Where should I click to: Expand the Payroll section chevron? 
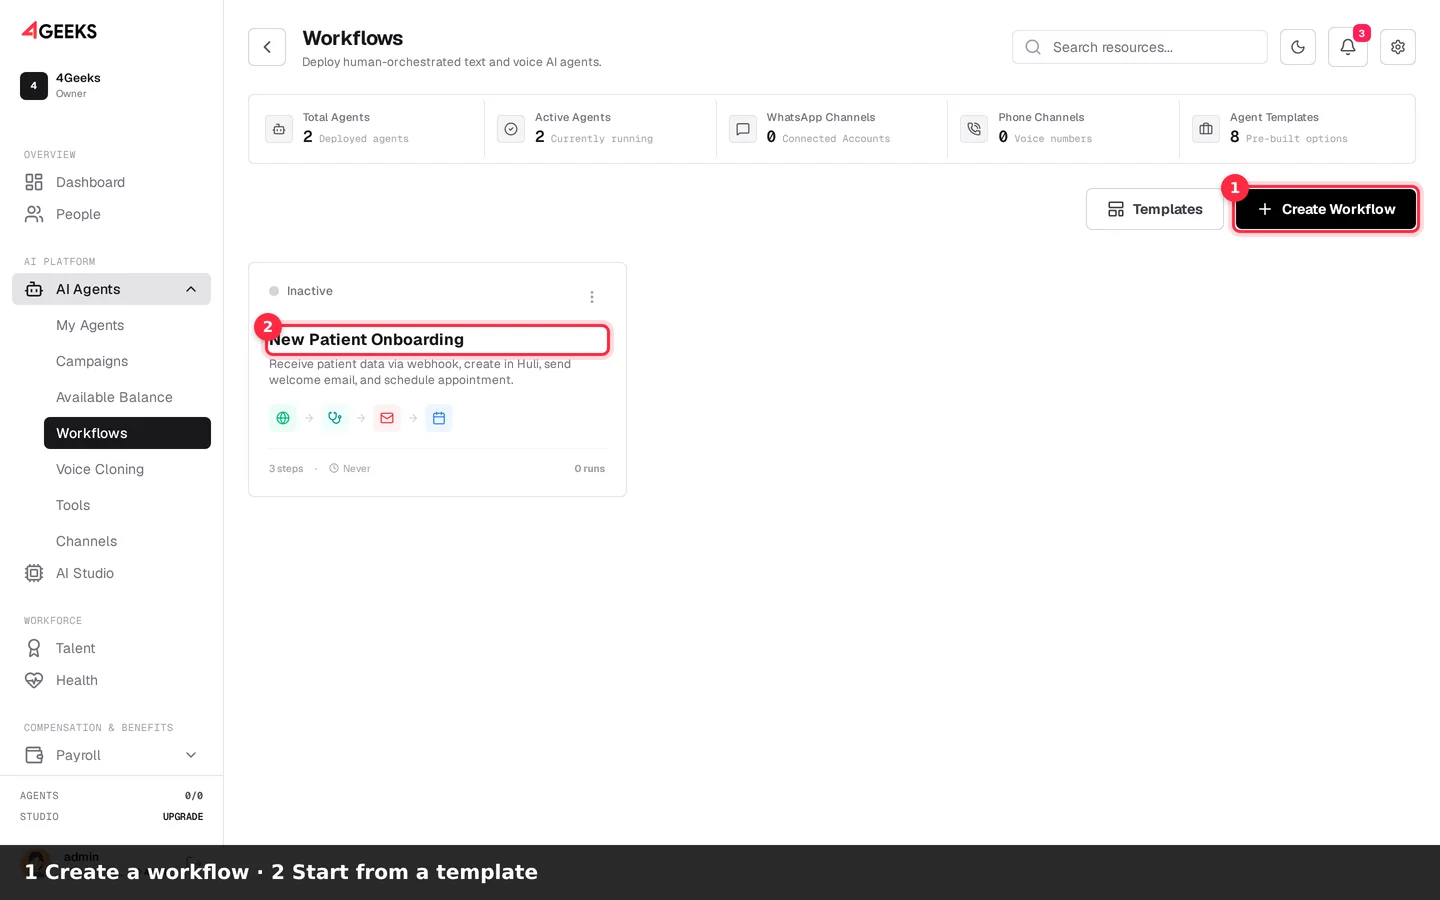[191, 755]
